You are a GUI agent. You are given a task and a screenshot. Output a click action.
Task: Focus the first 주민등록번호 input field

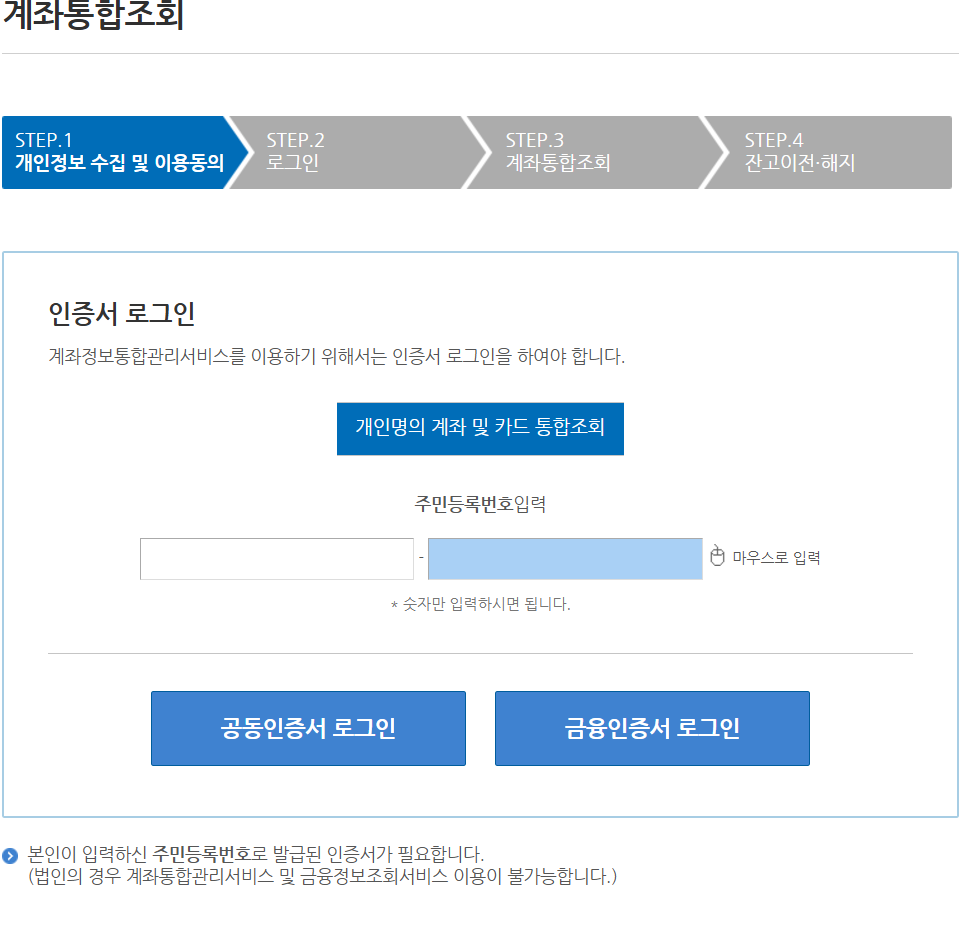pyautogui.click(x=277, y=559)
